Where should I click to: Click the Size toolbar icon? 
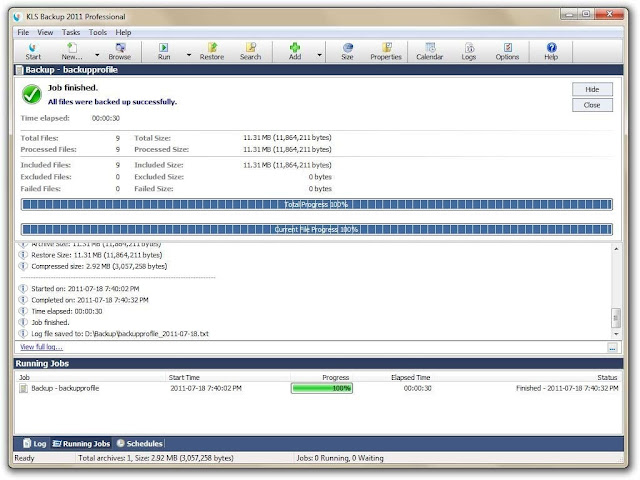pyautogui.click(x=347, y=51)
